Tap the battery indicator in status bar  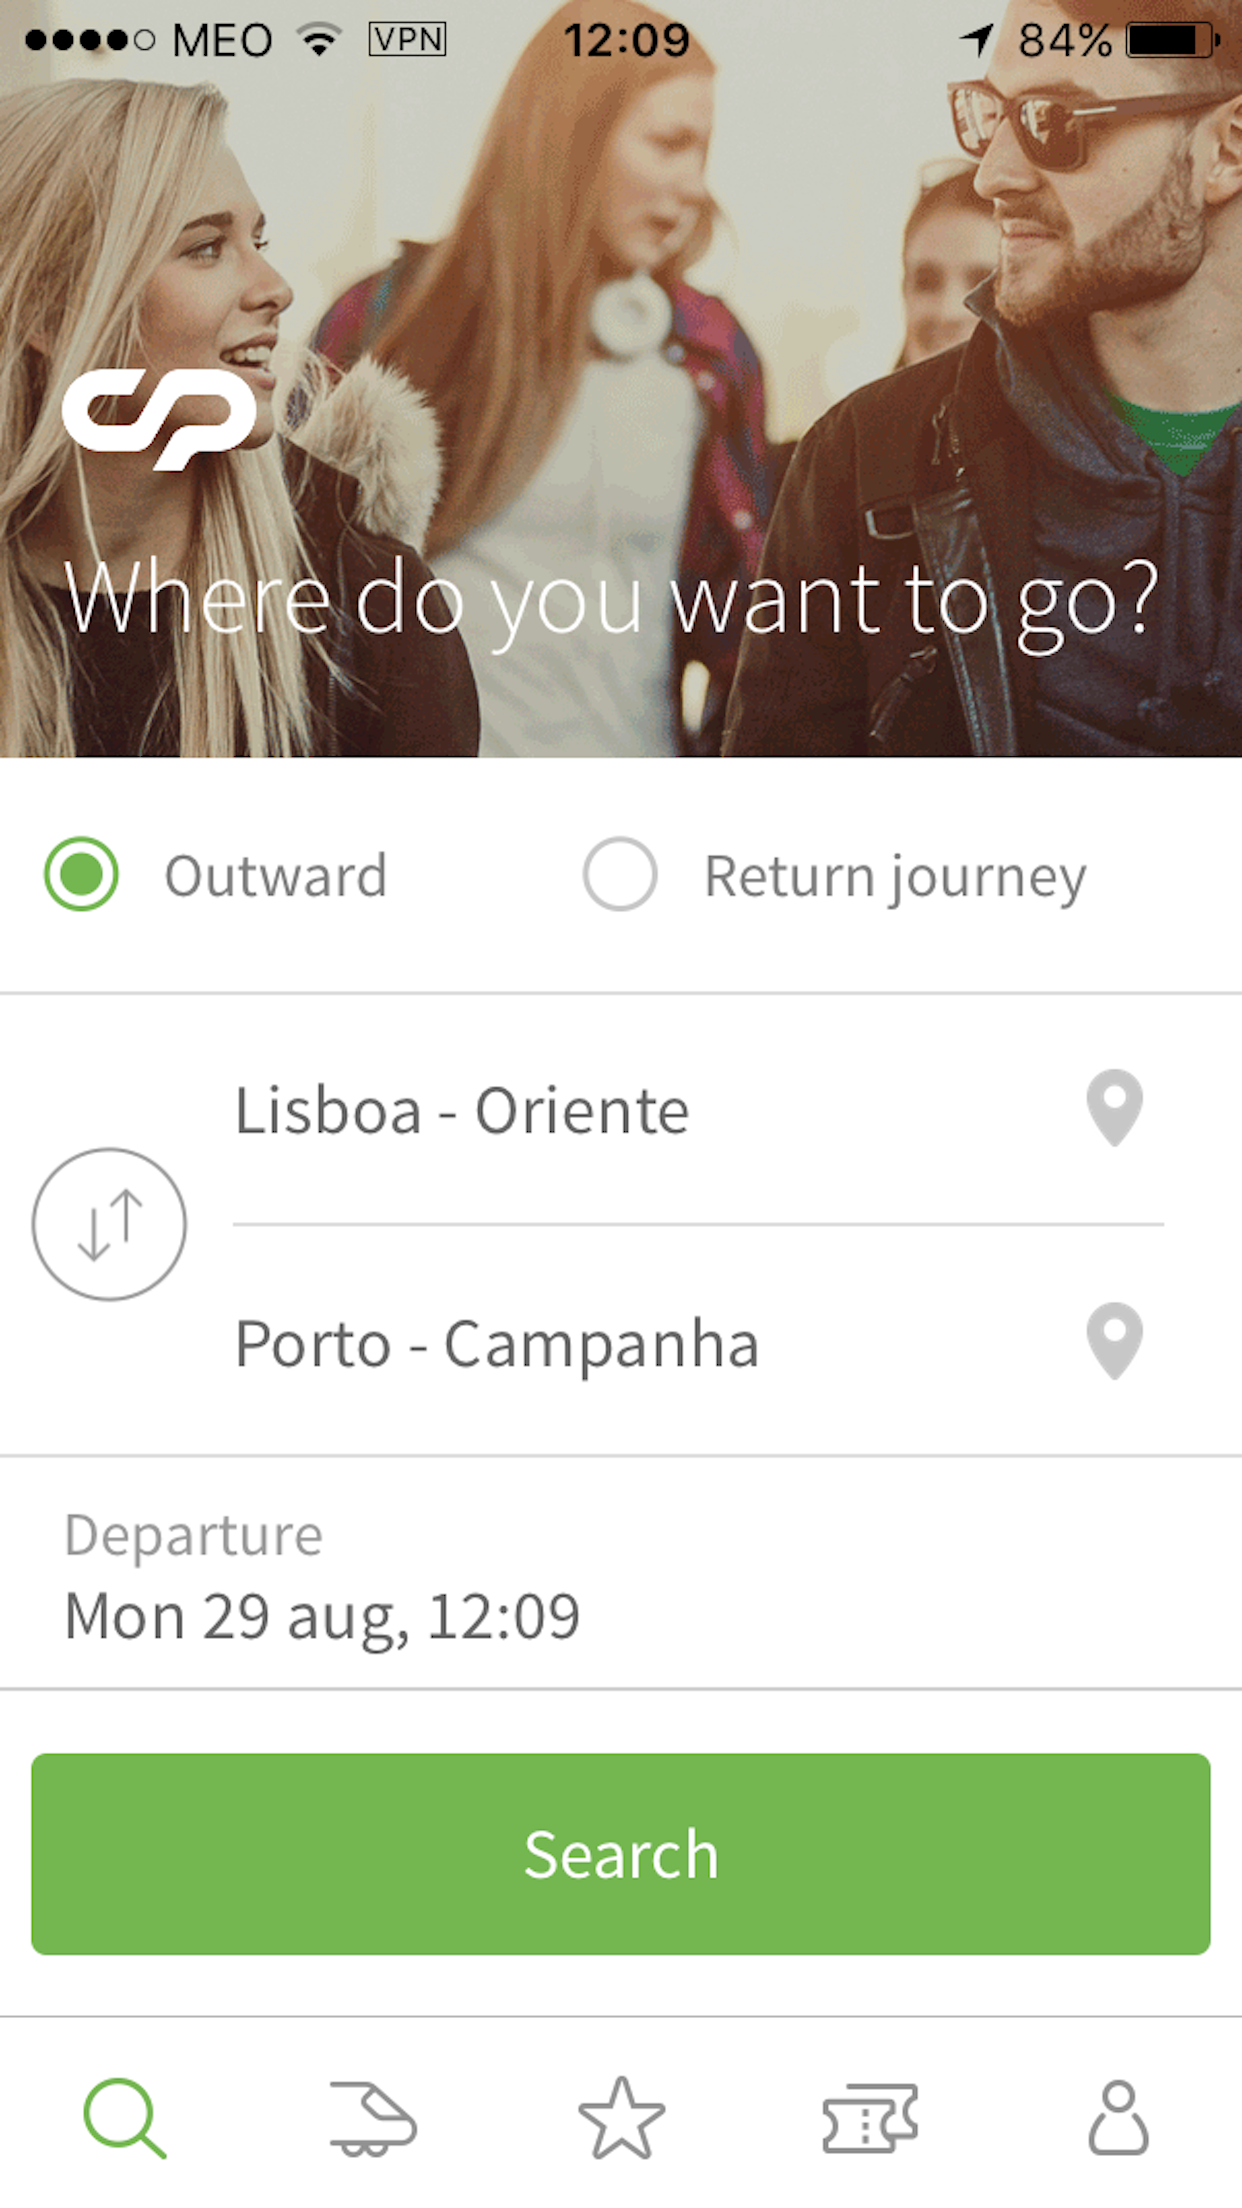click(1172, 40)
